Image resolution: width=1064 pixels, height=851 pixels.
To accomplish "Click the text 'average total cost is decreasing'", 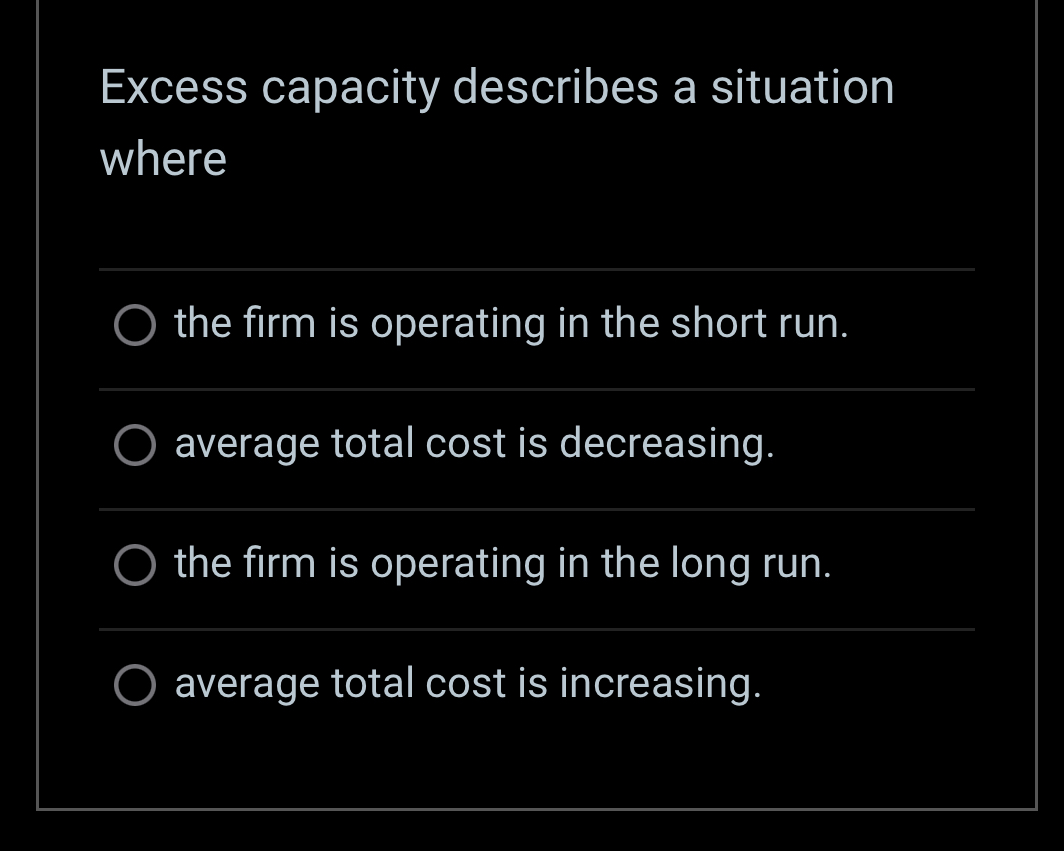I will 475,443.
